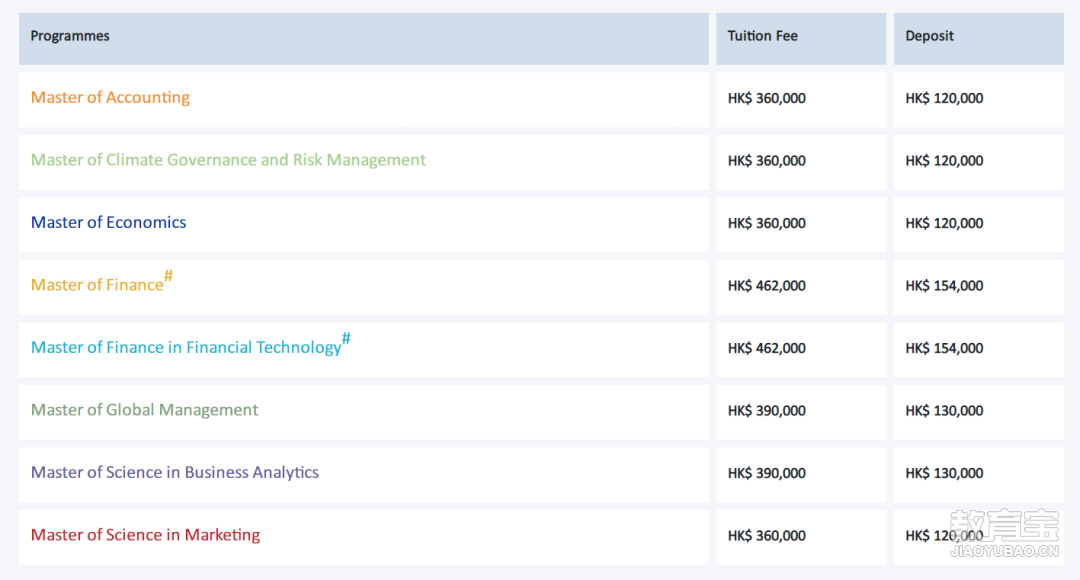Open the Master of Accounting link

point(110,97)
